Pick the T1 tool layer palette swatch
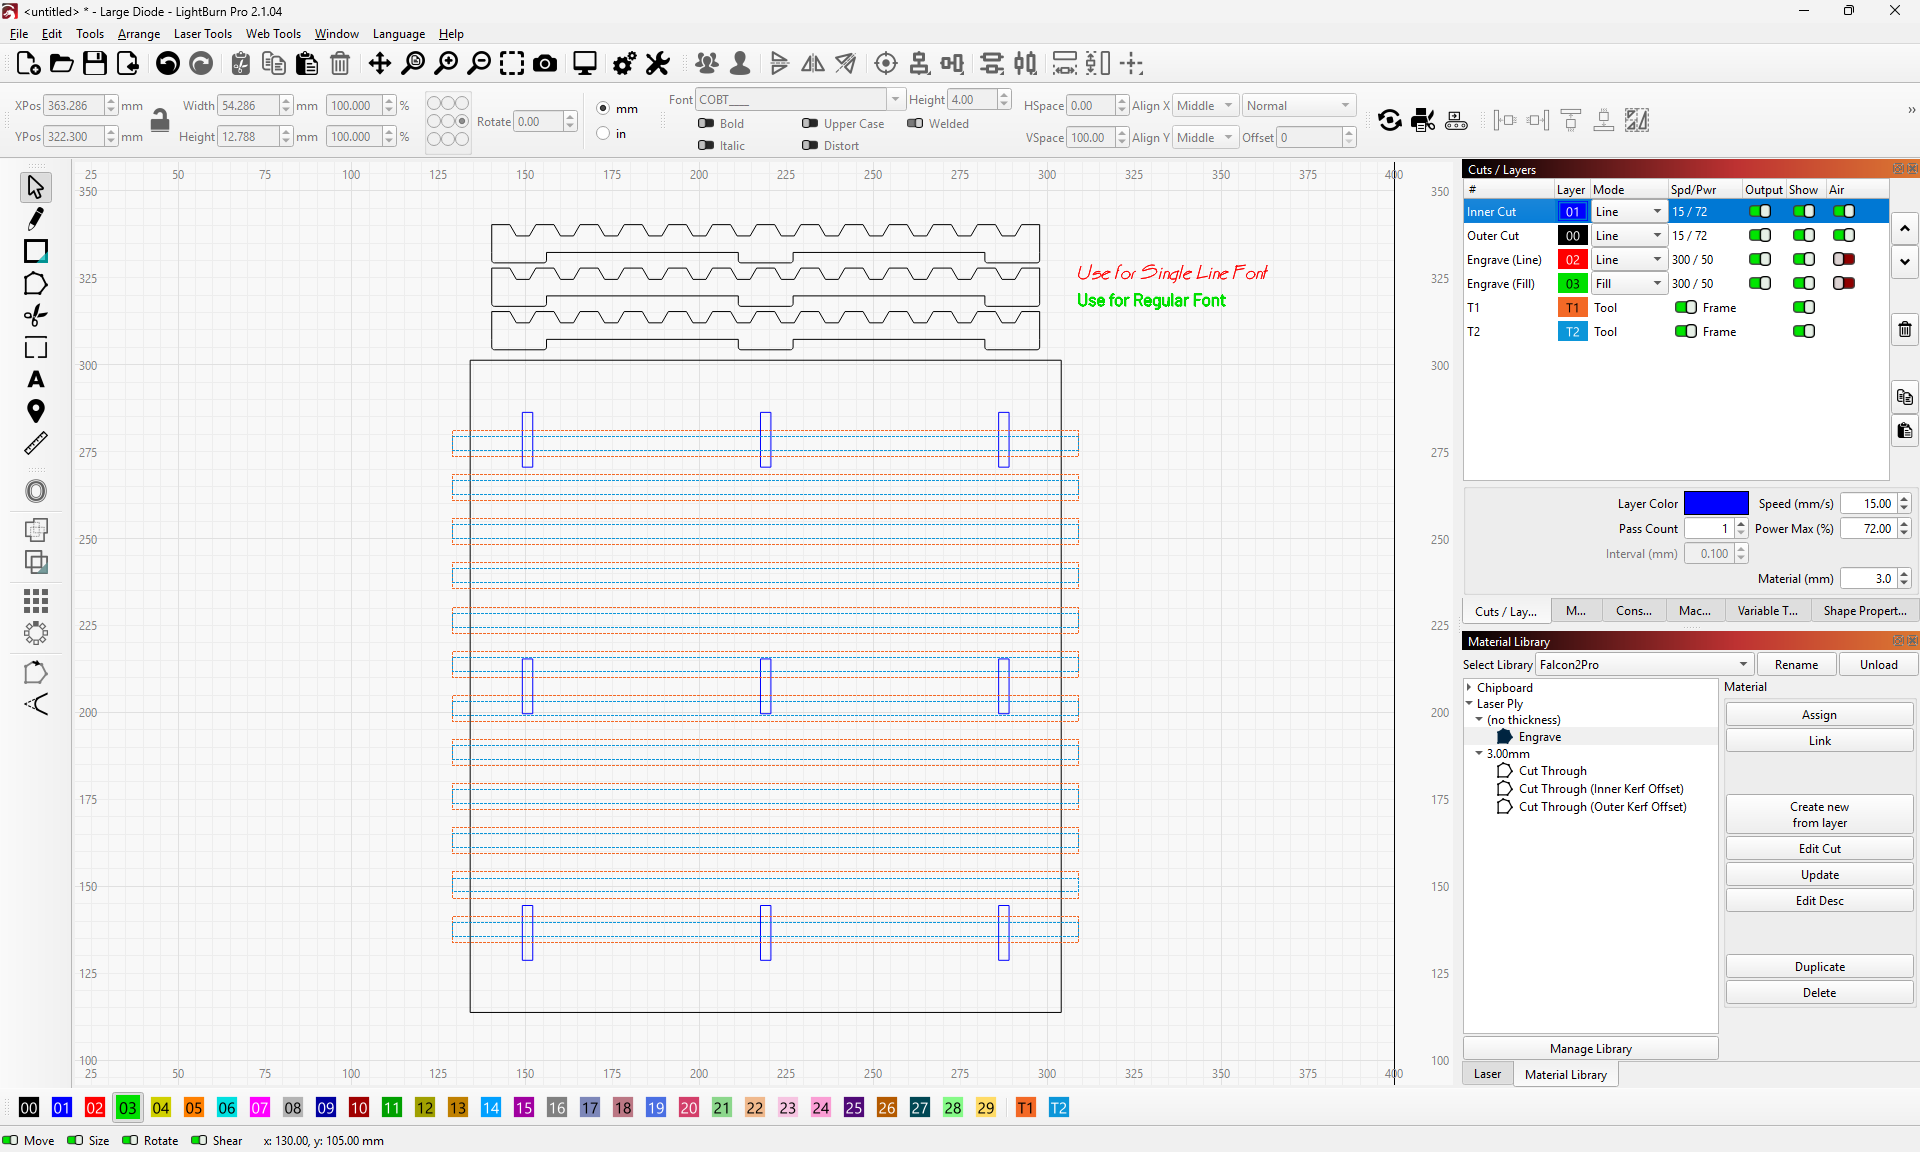Viewport: 1920px width, 1152px height. tap(1025, 1107)
